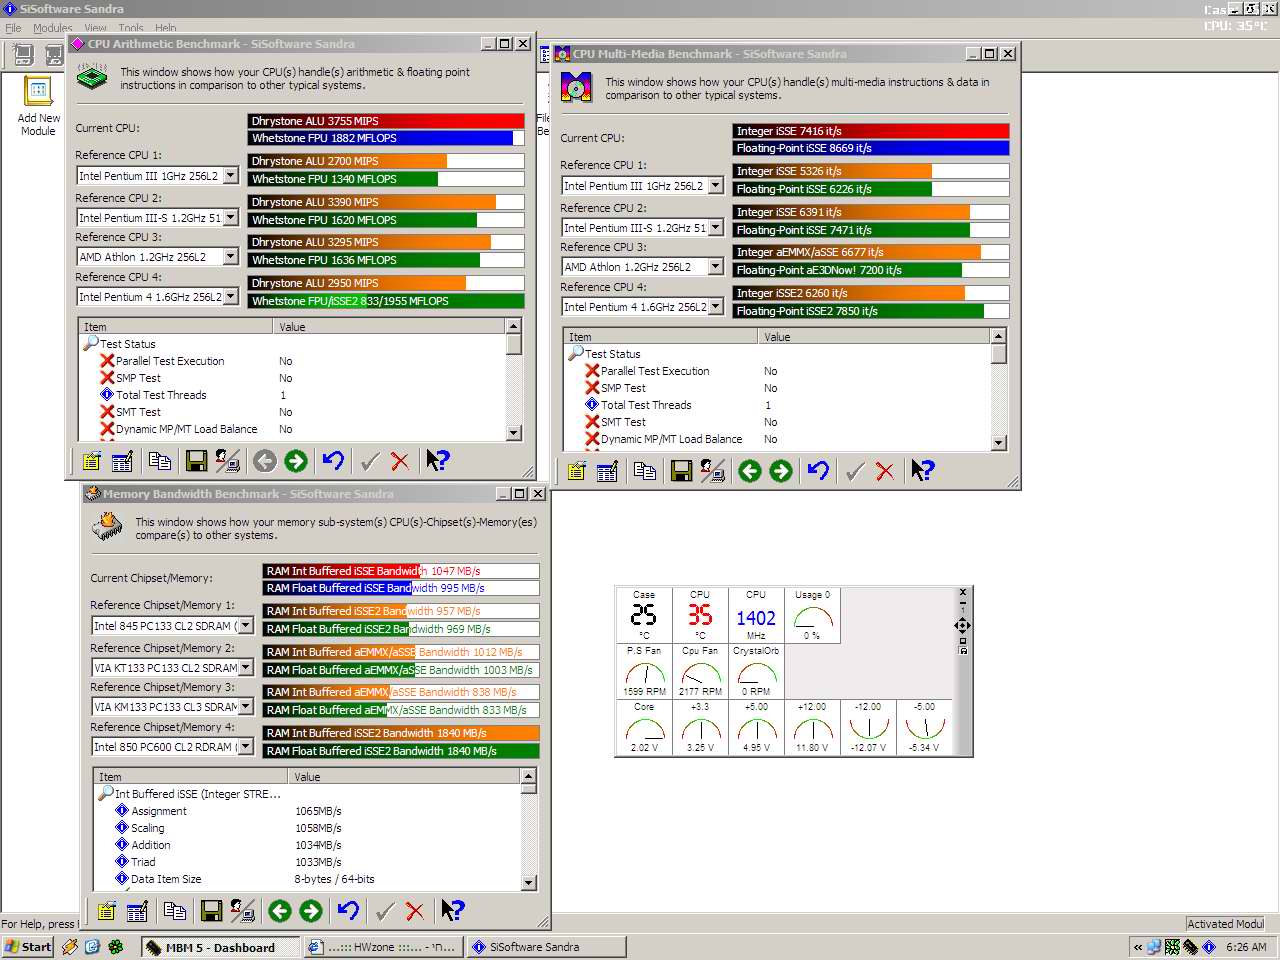Viewport: 1280px width, 960px height.
Task: Switch to SiSoftware Sandra taskbar button
Action: (x=547, y=947)
